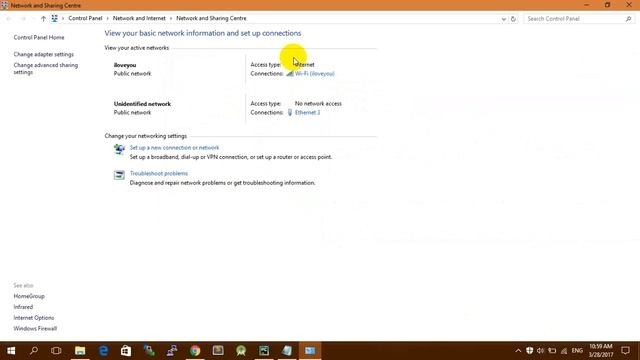Click the Ethernet adapter icon

(290, 112)
